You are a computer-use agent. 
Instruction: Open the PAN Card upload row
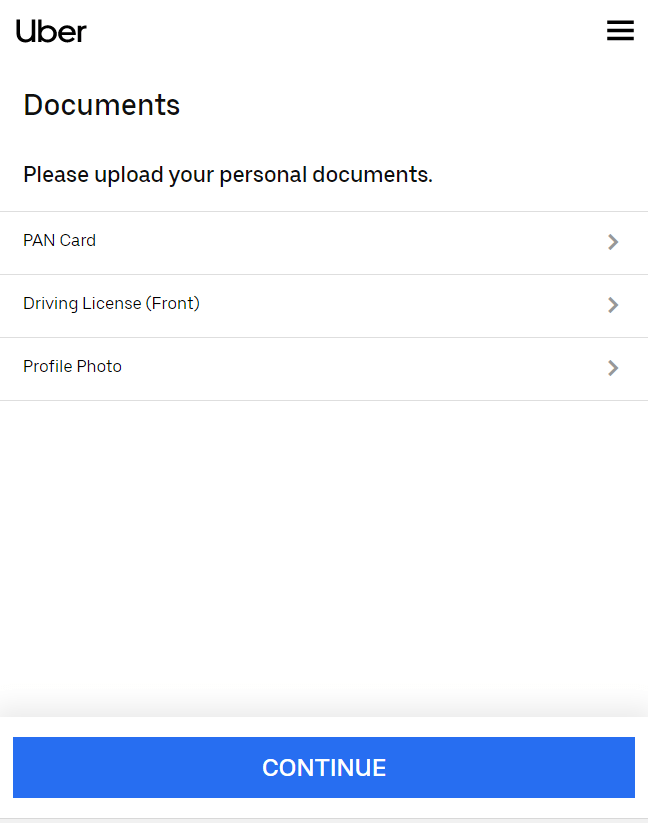tap(324, 243)
